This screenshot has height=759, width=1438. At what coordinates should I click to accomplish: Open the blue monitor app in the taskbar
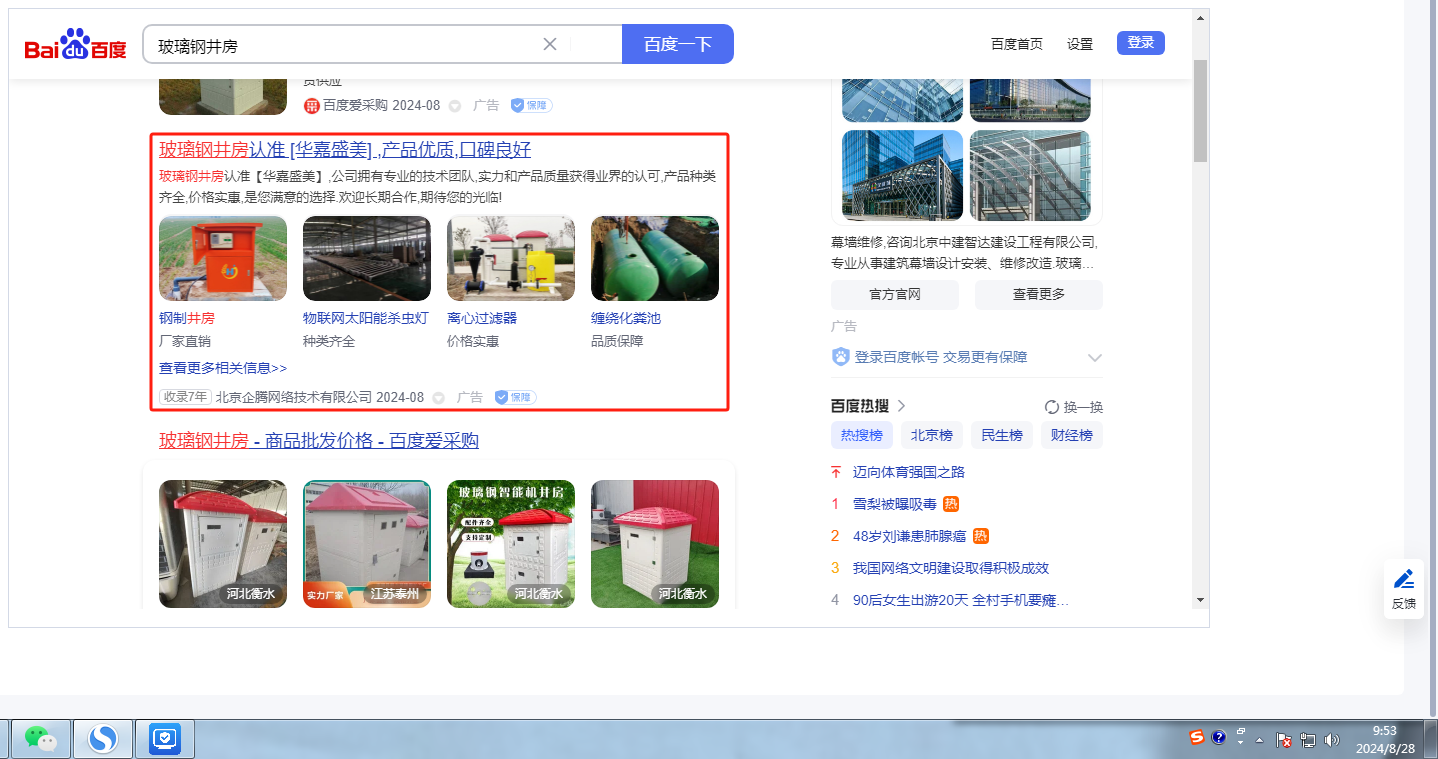coord(165,739)
